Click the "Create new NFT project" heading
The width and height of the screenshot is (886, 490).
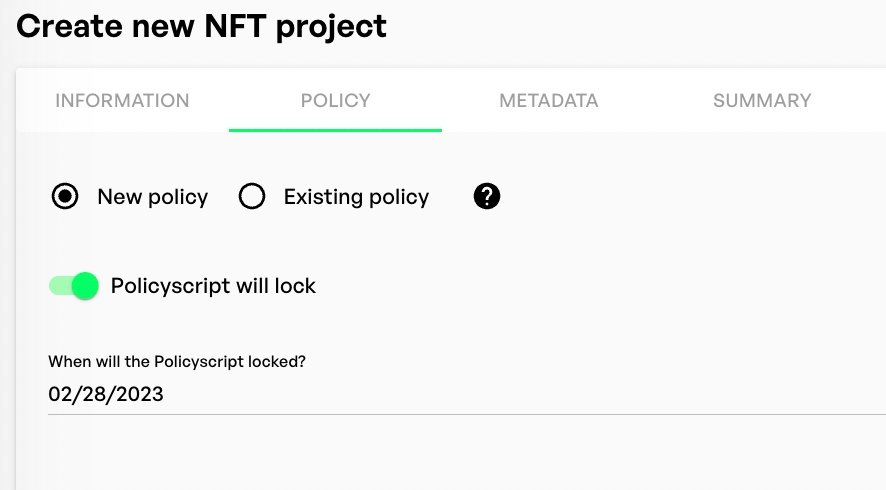(x=201, y=25)
